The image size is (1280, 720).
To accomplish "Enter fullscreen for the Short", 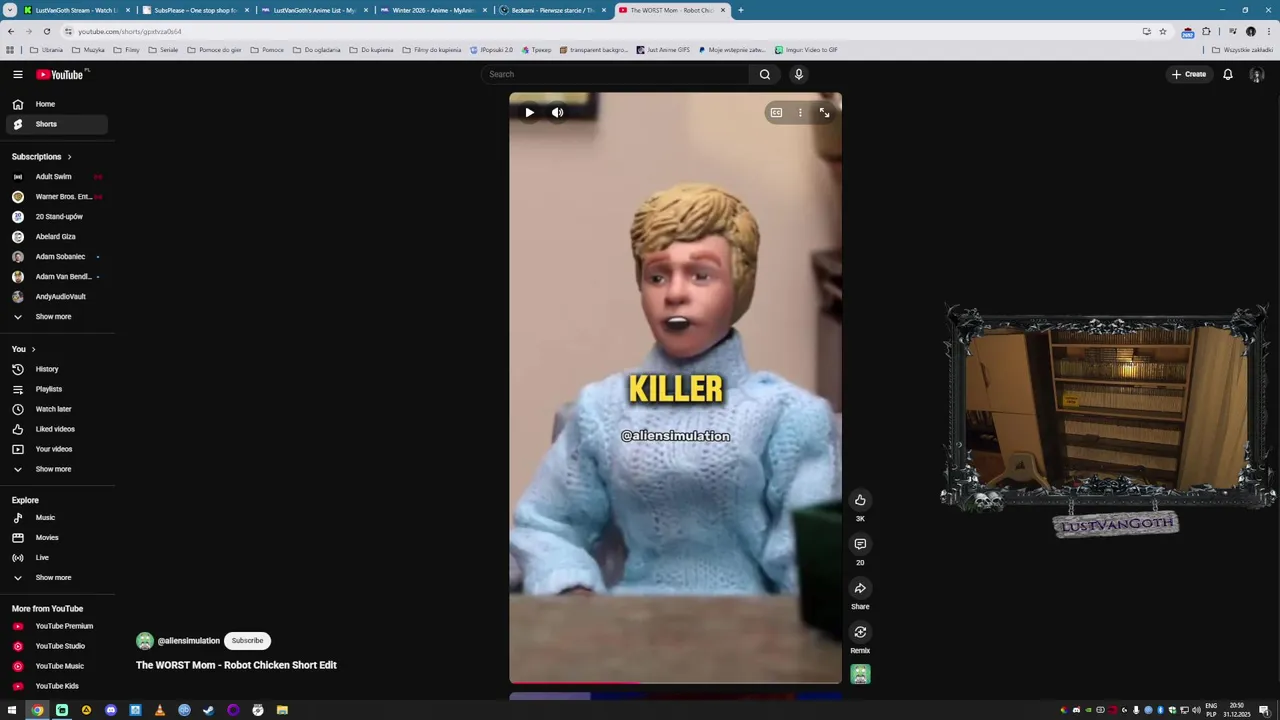I will pos(824,113).
